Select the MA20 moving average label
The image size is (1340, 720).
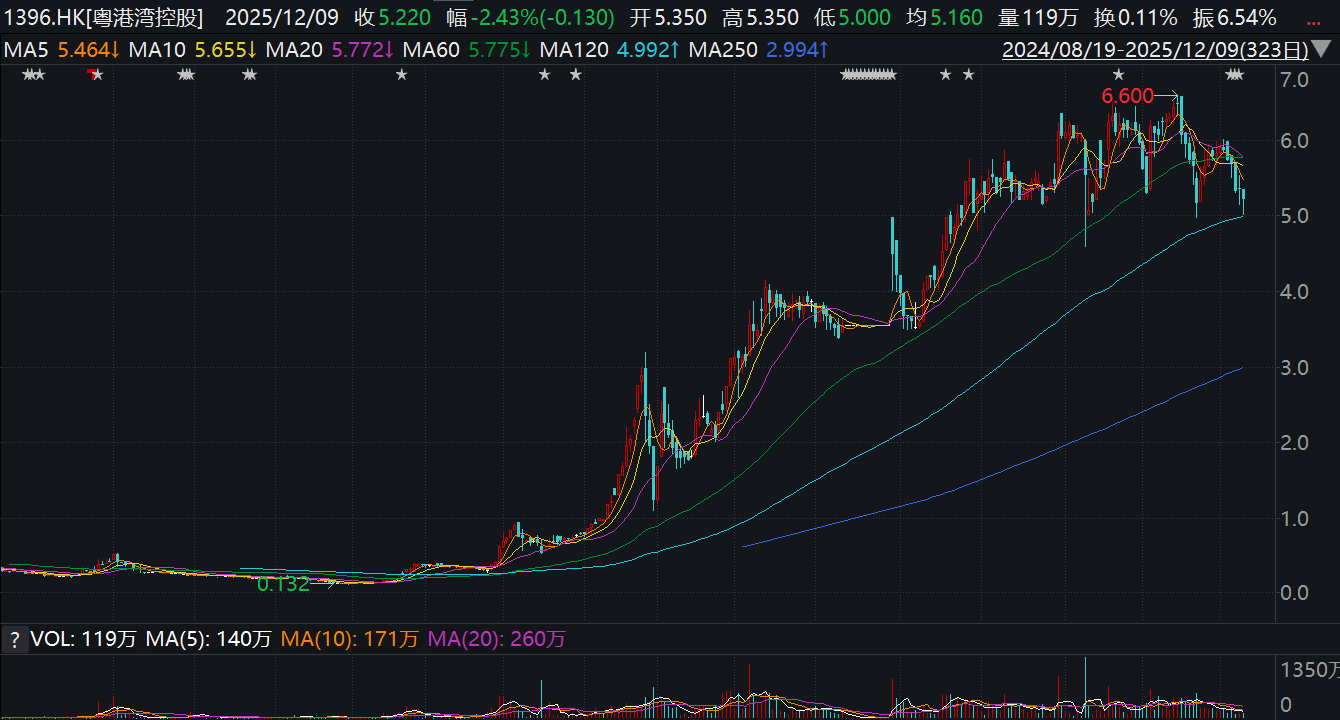click(293, 49)
